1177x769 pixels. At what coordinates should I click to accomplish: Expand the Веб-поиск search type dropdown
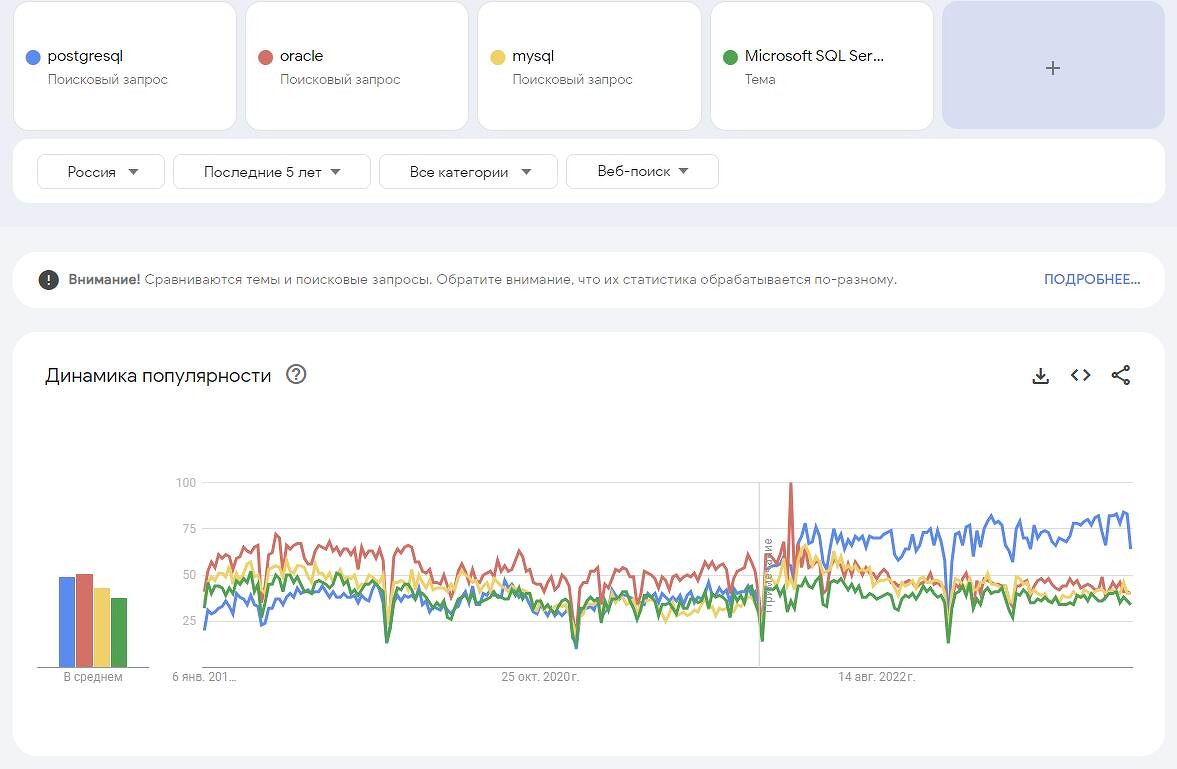[642, 172]
